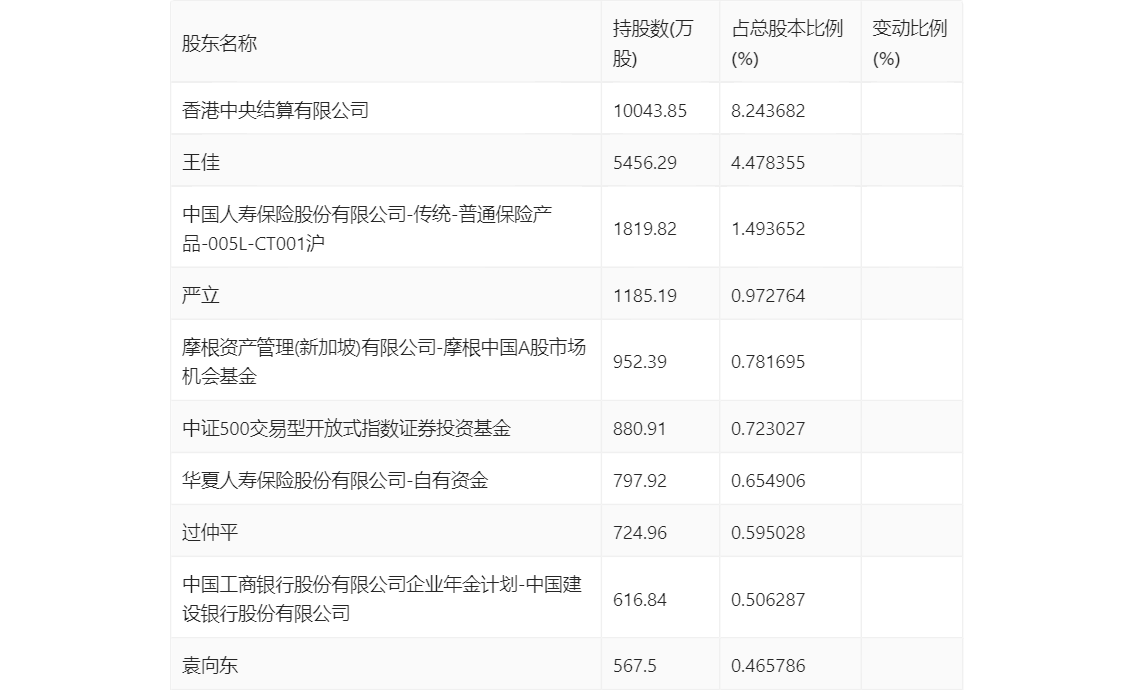Click percentage 4.478355

tap(767, 163)
